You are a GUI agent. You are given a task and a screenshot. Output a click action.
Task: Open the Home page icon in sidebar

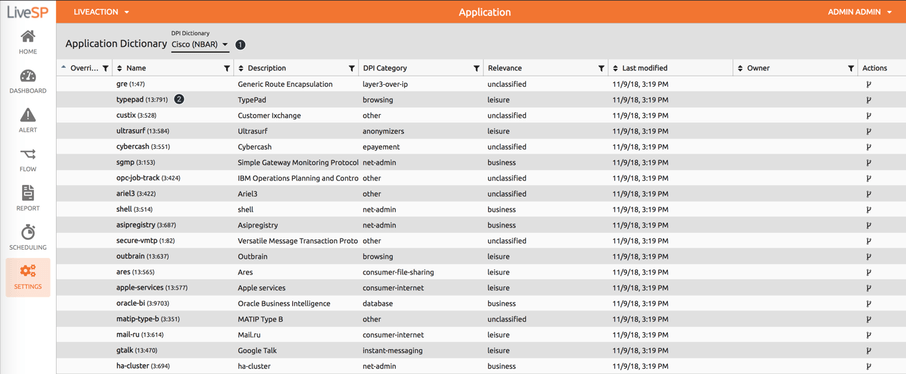28,37
